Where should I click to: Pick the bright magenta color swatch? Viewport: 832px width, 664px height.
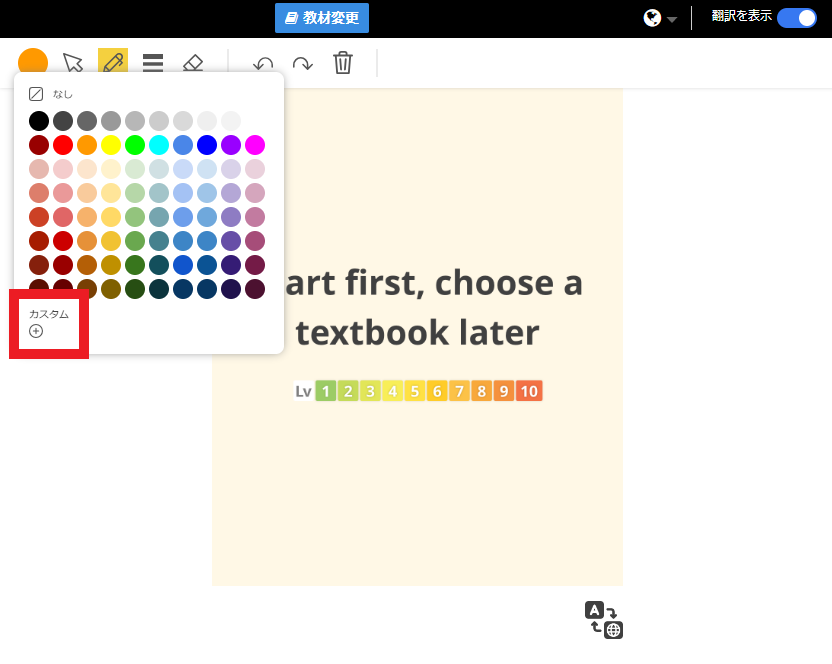point(255,145)
